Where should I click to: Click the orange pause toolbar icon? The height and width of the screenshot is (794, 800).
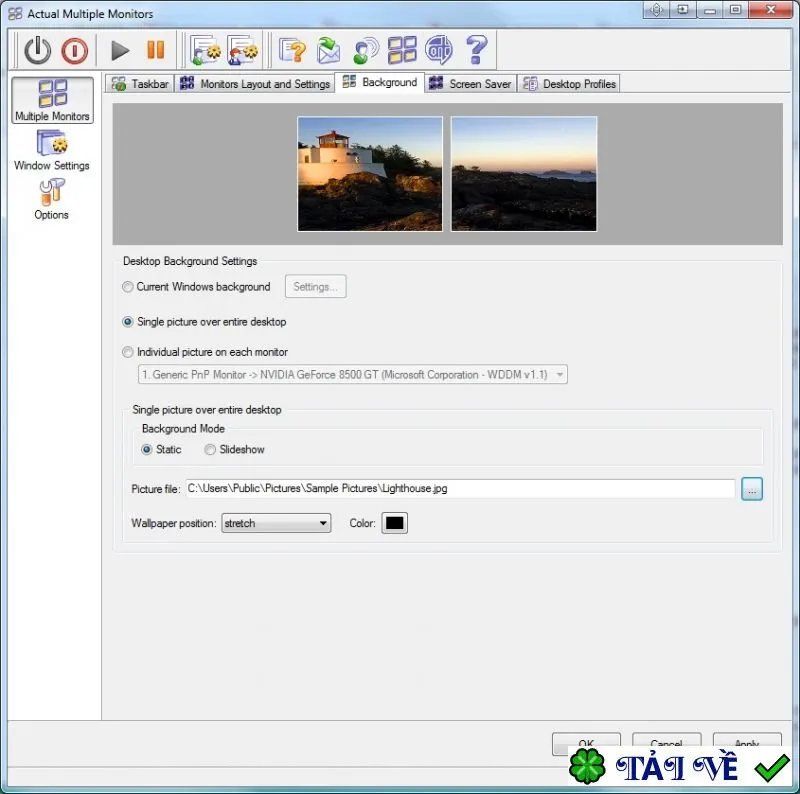click(x=156, y=50)
